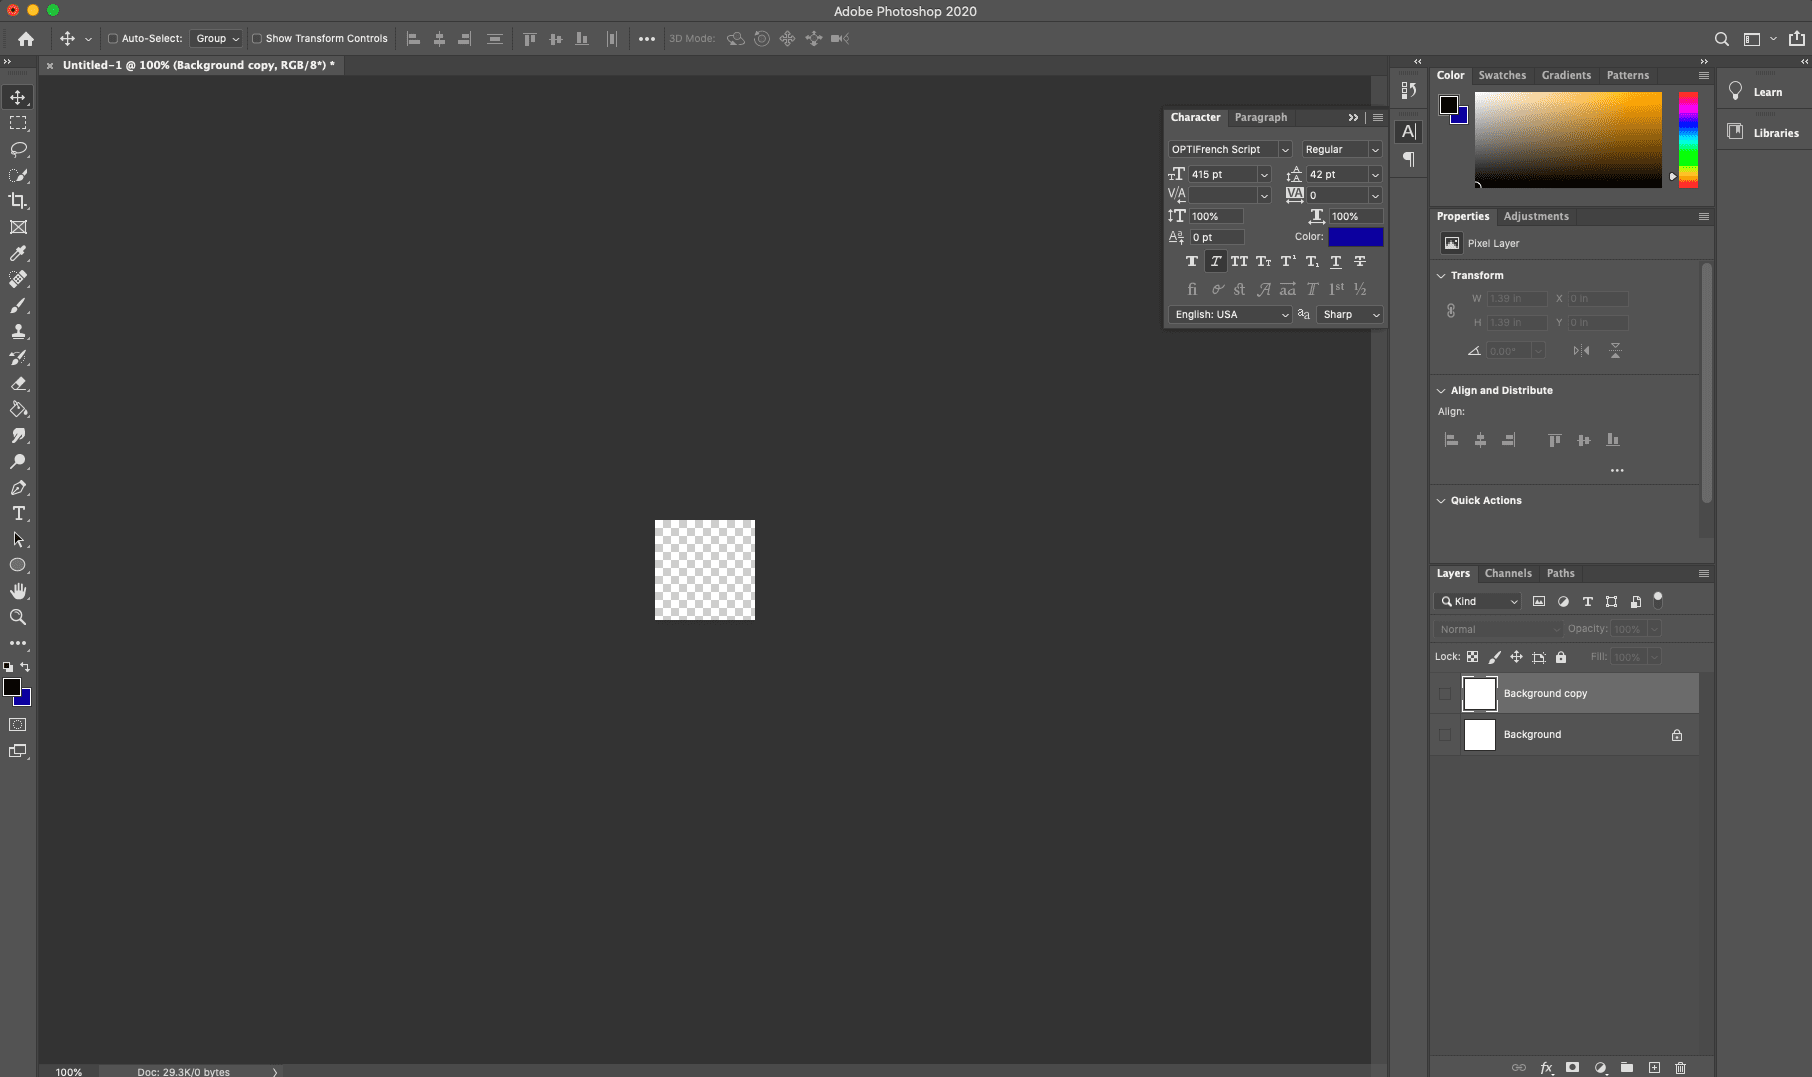Viewport: 1812px width, 1077px height.
Task: Switch to the Channels tab
Action: point(1507,574)
